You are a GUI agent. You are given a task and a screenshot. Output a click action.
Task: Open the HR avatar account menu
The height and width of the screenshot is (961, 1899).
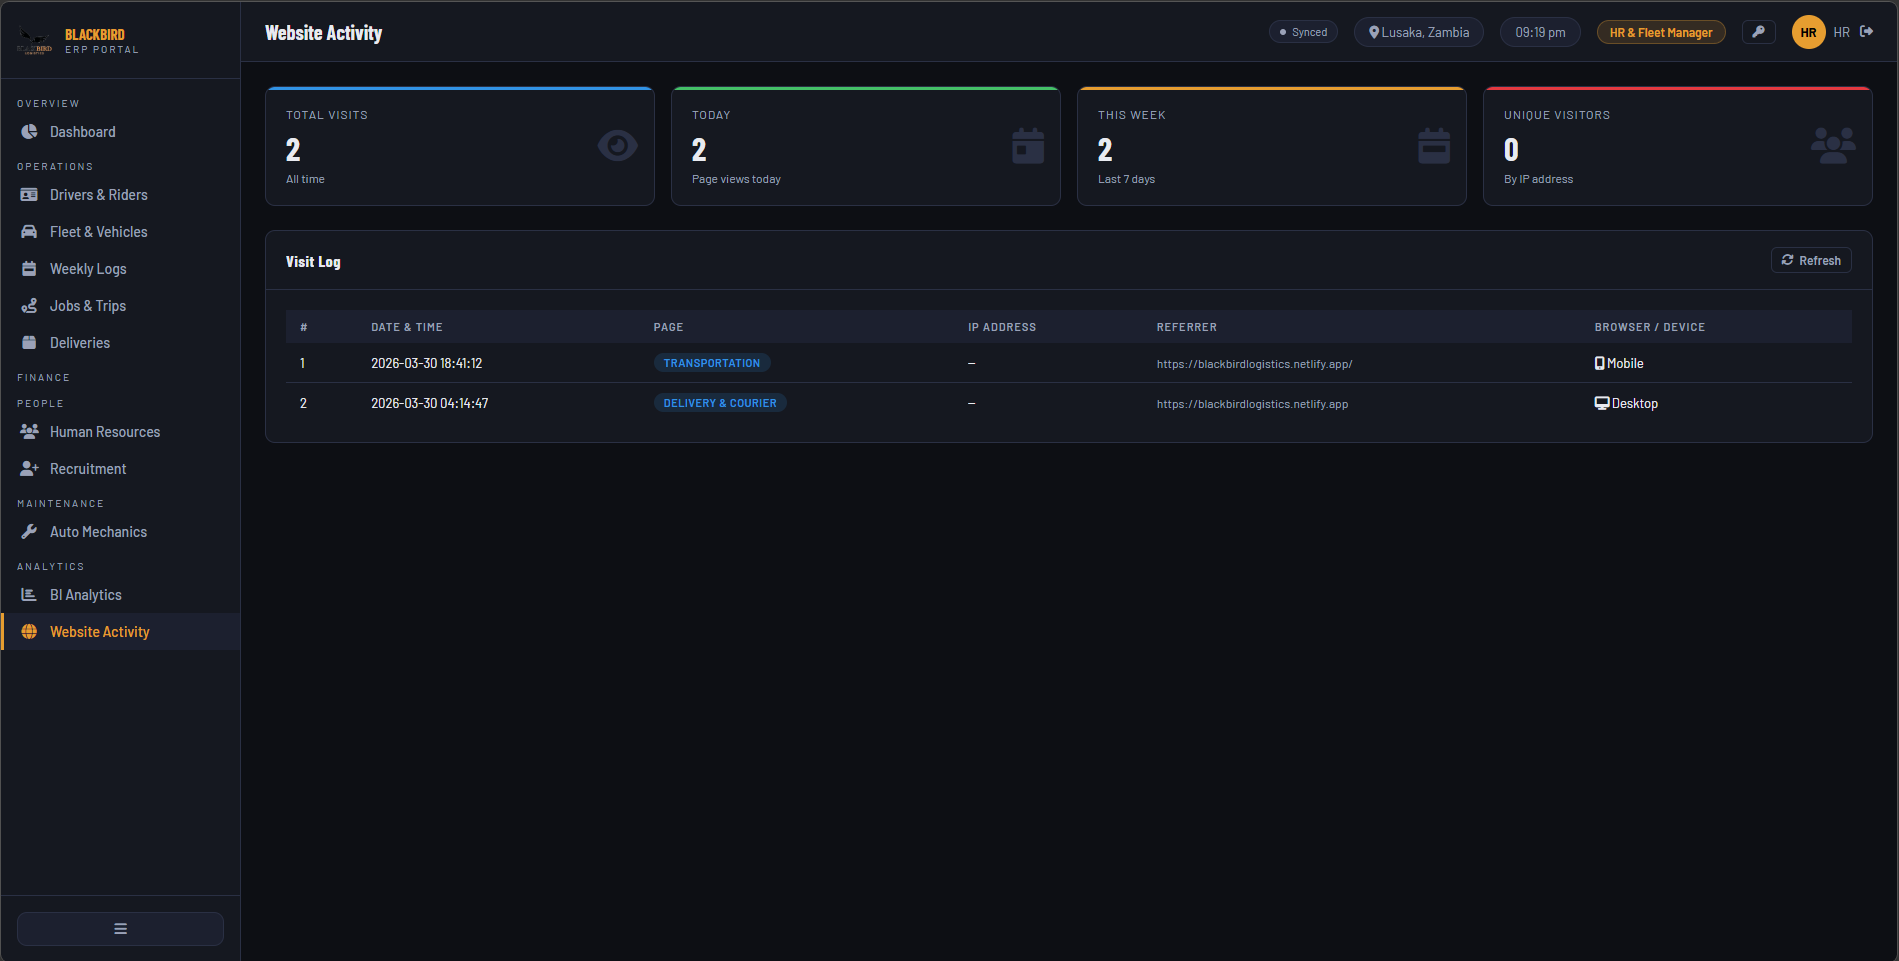[1808, 31]
